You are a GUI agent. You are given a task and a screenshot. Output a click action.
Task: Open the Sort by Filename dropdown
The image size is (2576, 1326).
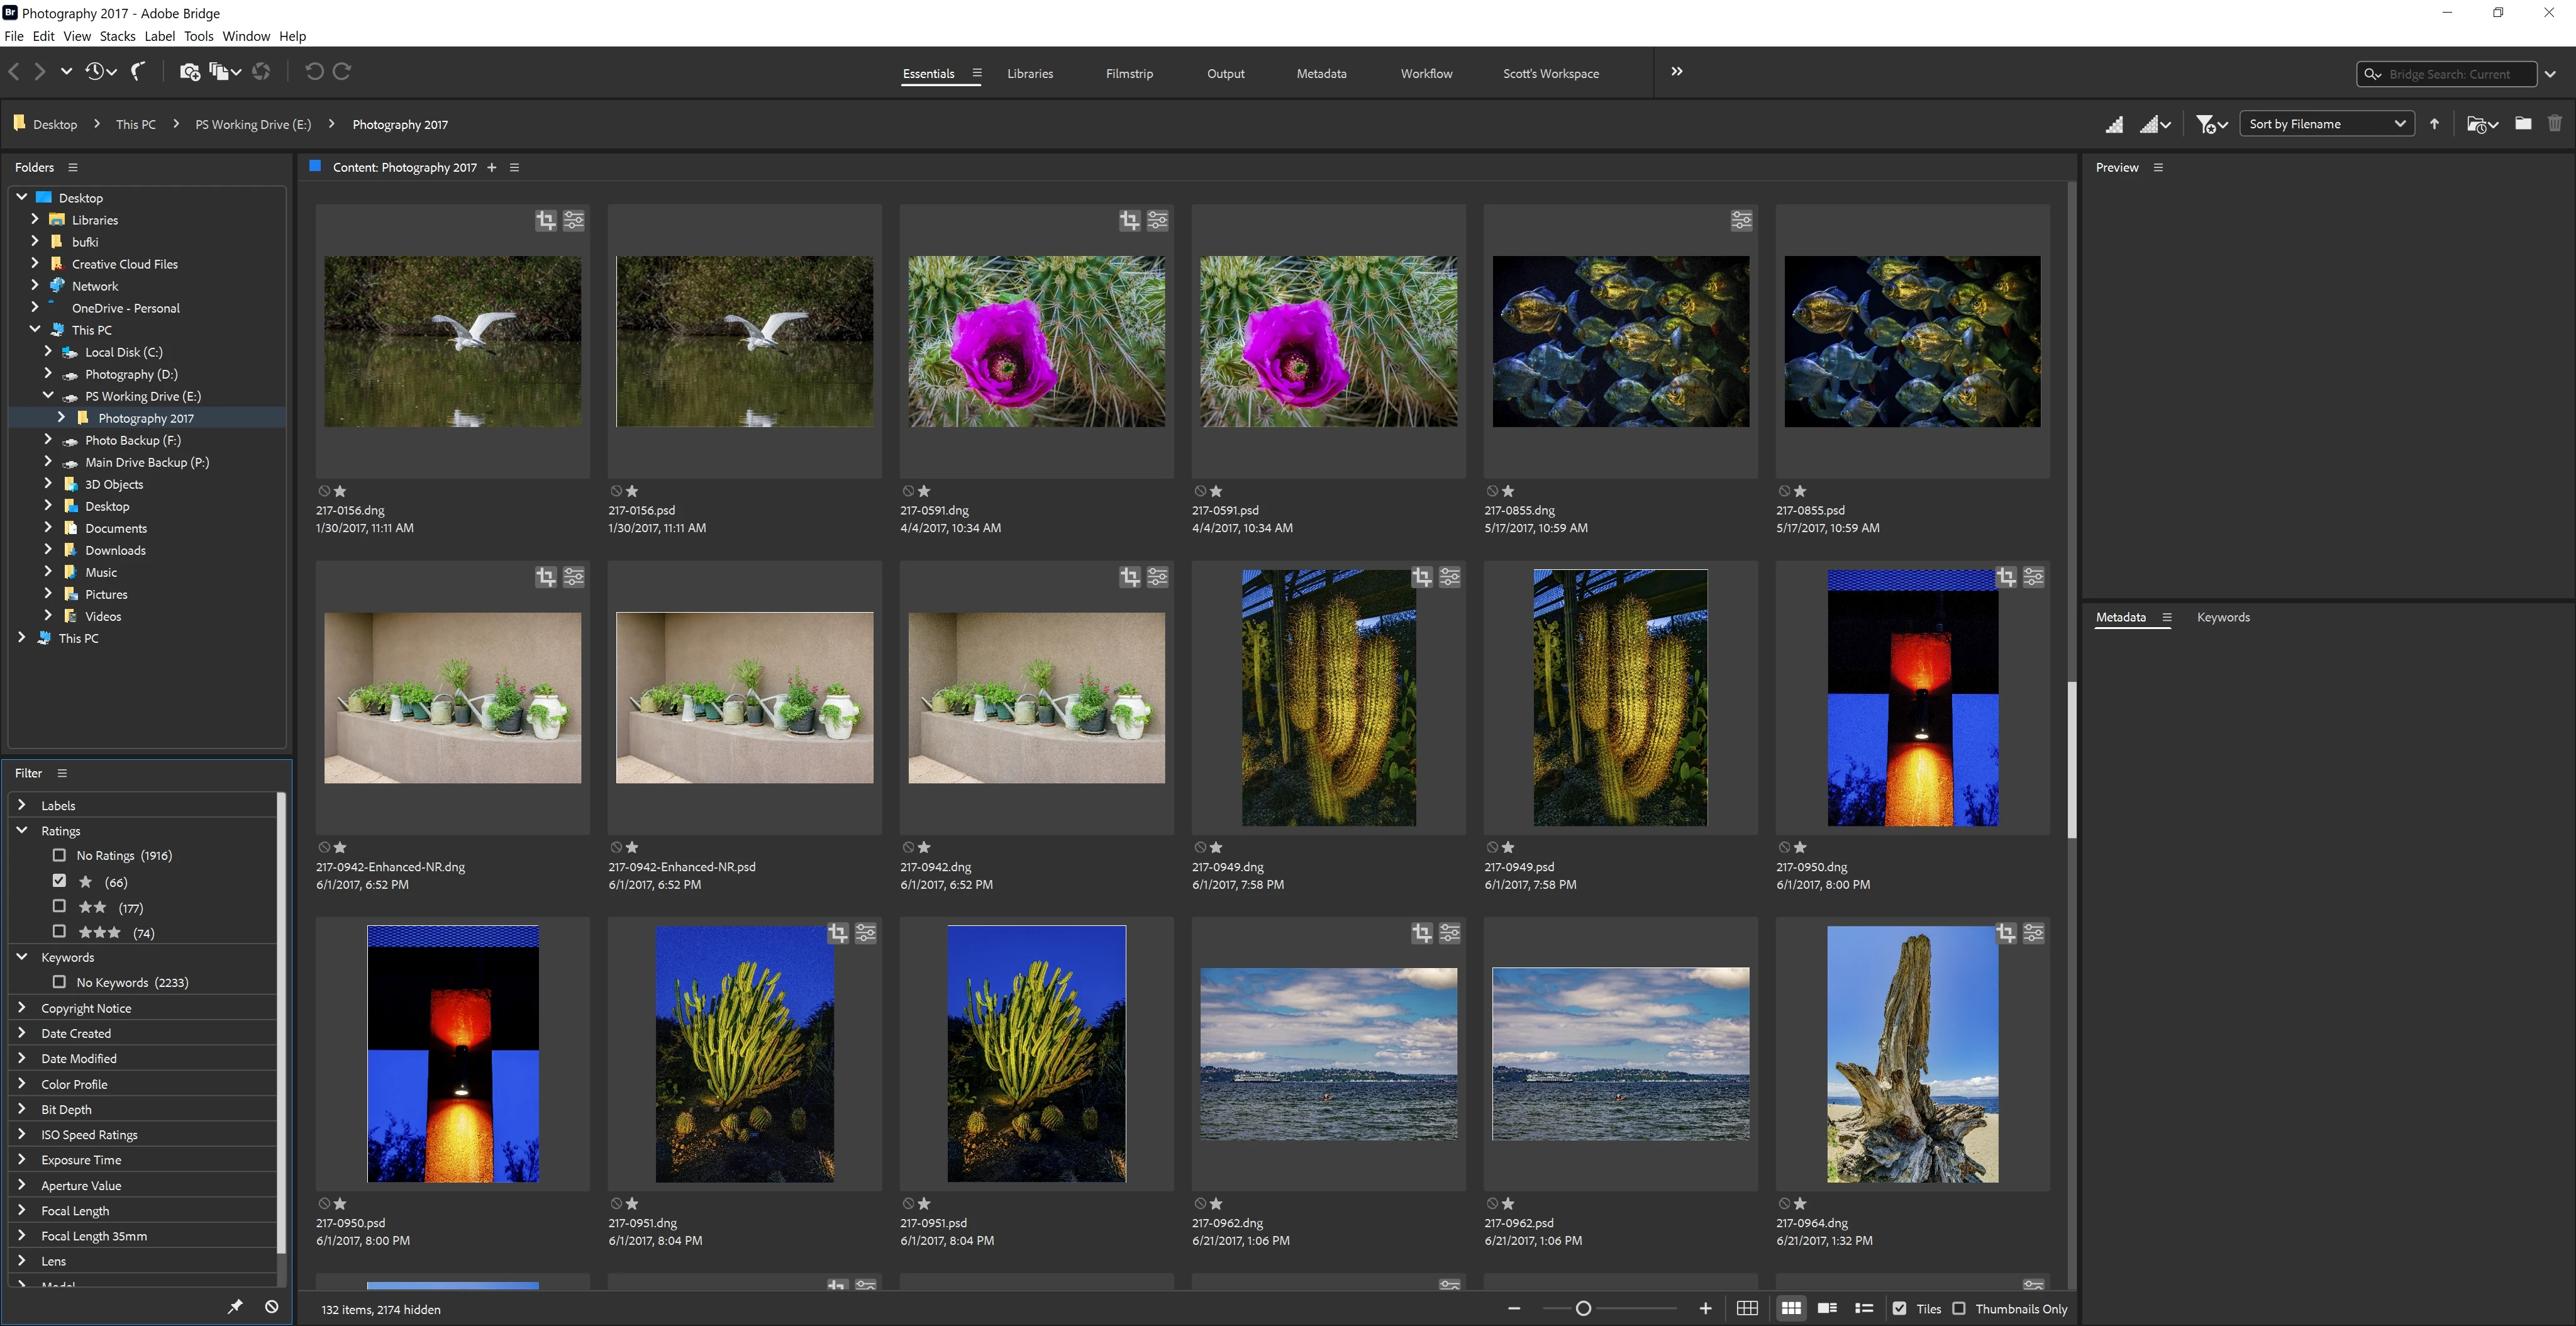[x=2326, y=124]
